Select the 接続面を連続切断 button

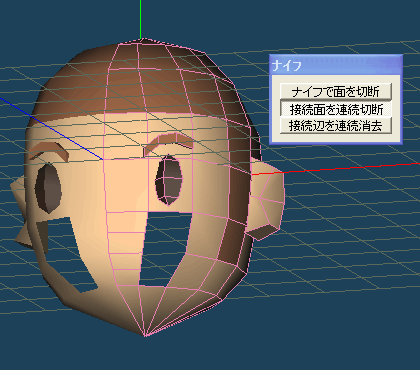pos(335,109)
